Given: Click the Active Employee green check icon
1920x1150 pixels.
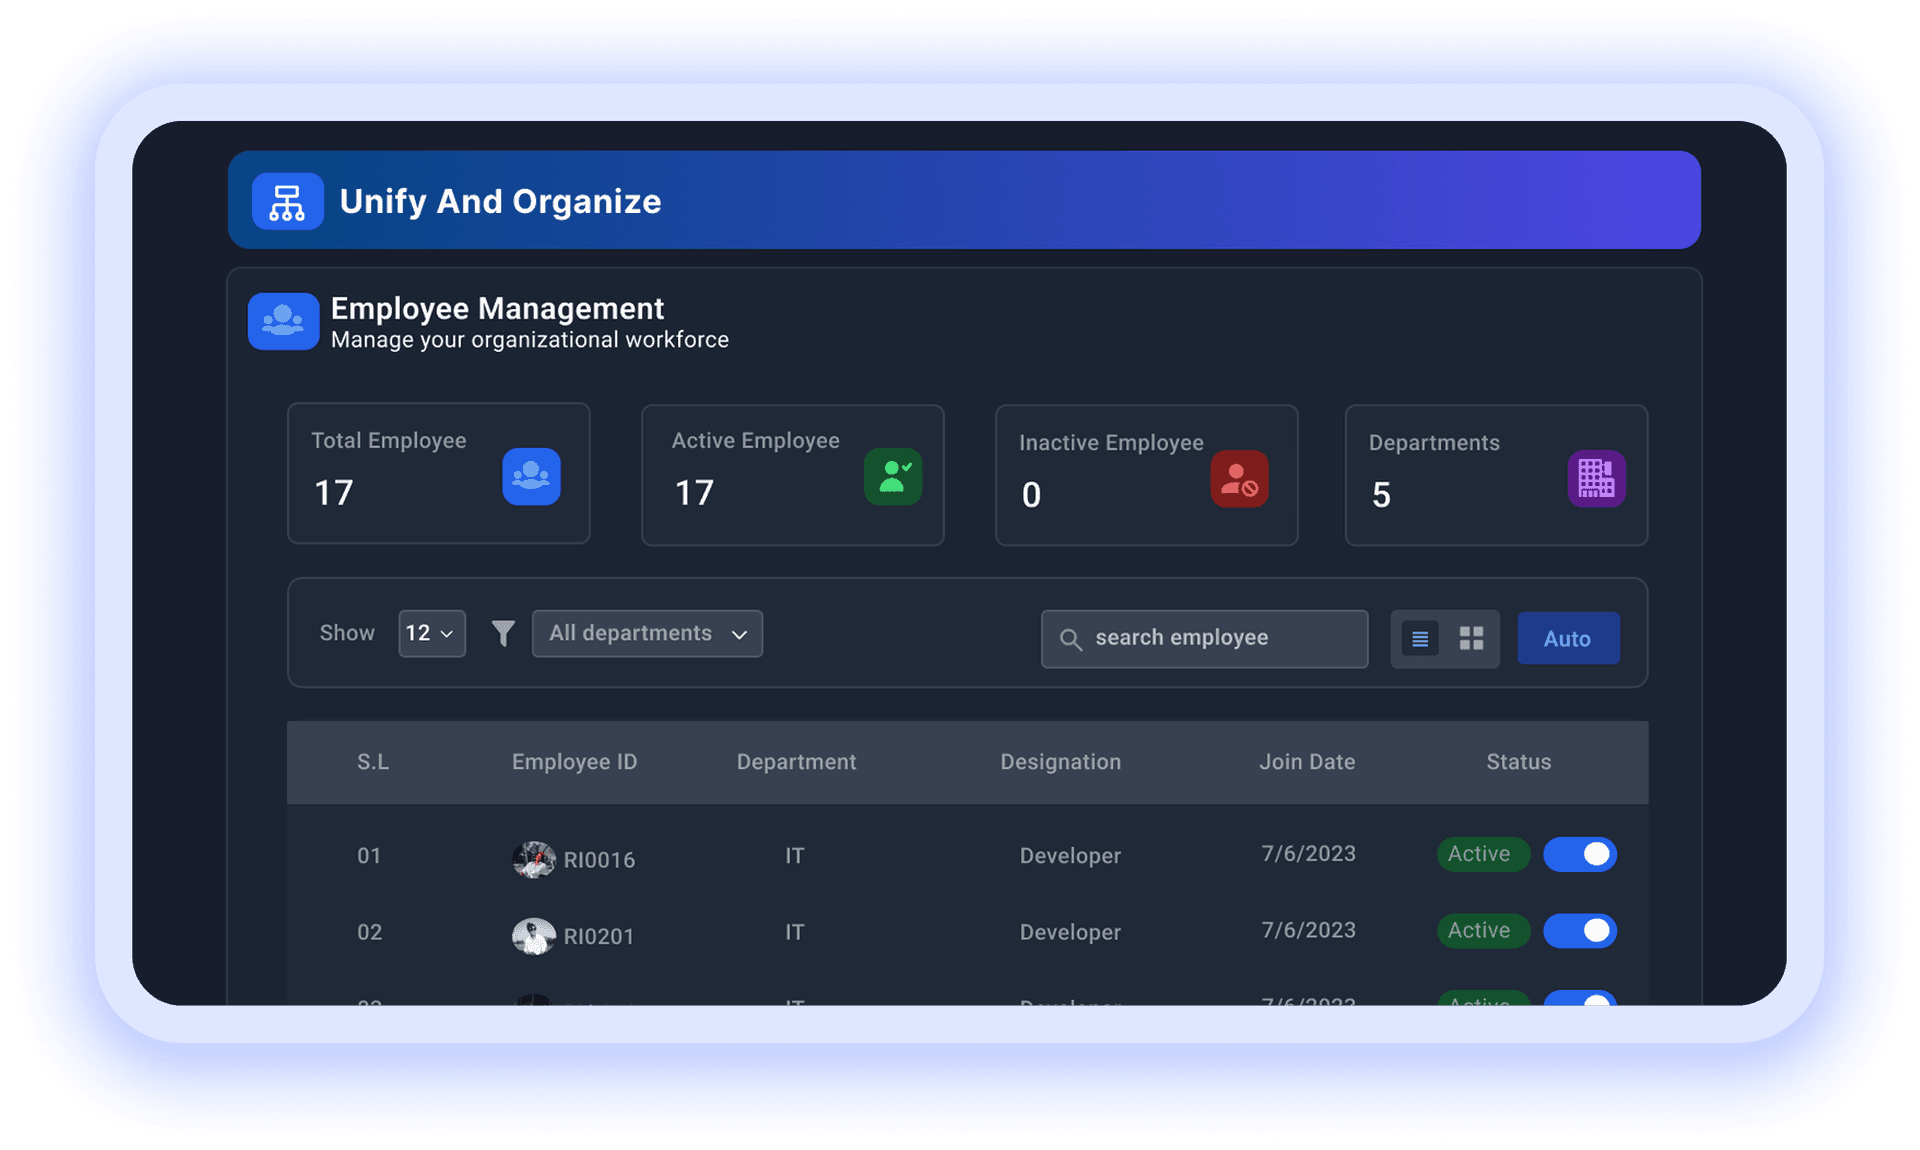Looking at the screenshot, I should click(893, 477).
